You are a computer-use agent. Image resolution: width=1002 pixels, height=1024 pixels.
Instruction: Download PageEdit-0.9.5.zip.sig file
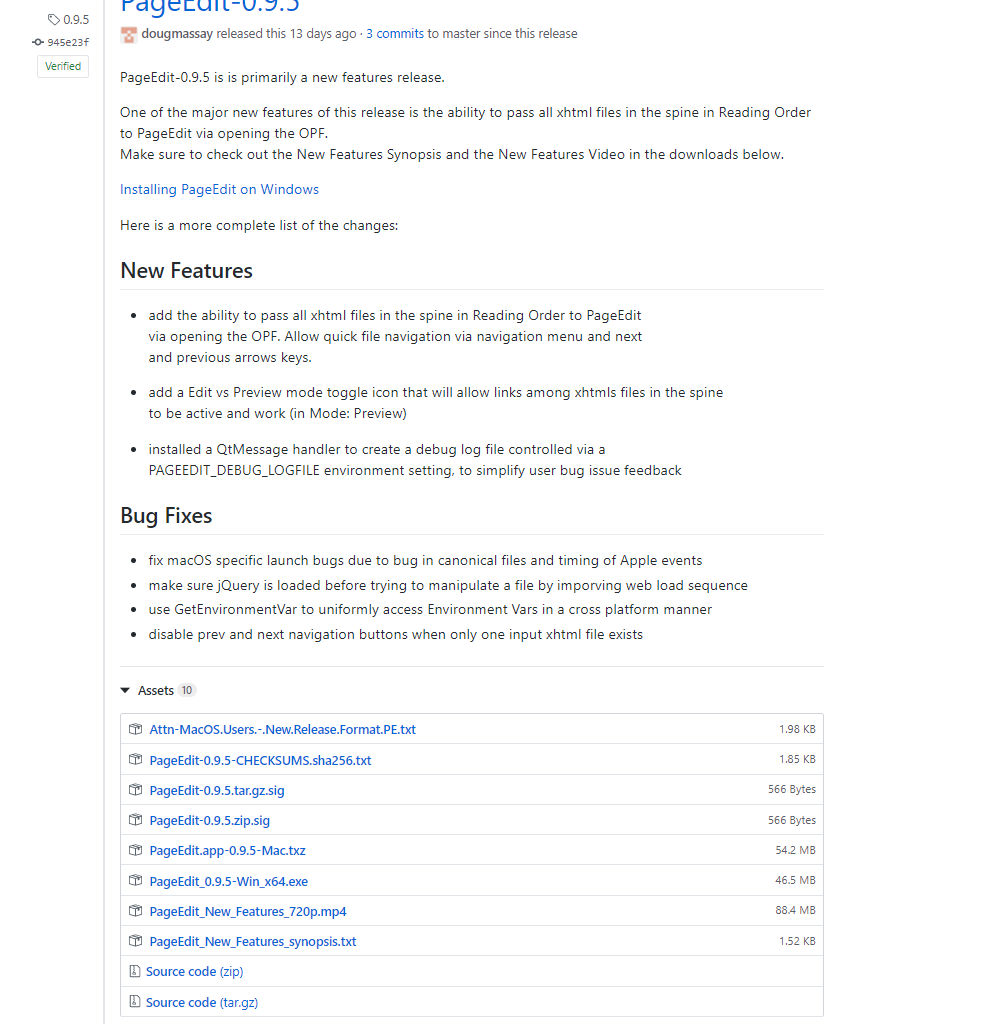(209, 820)
